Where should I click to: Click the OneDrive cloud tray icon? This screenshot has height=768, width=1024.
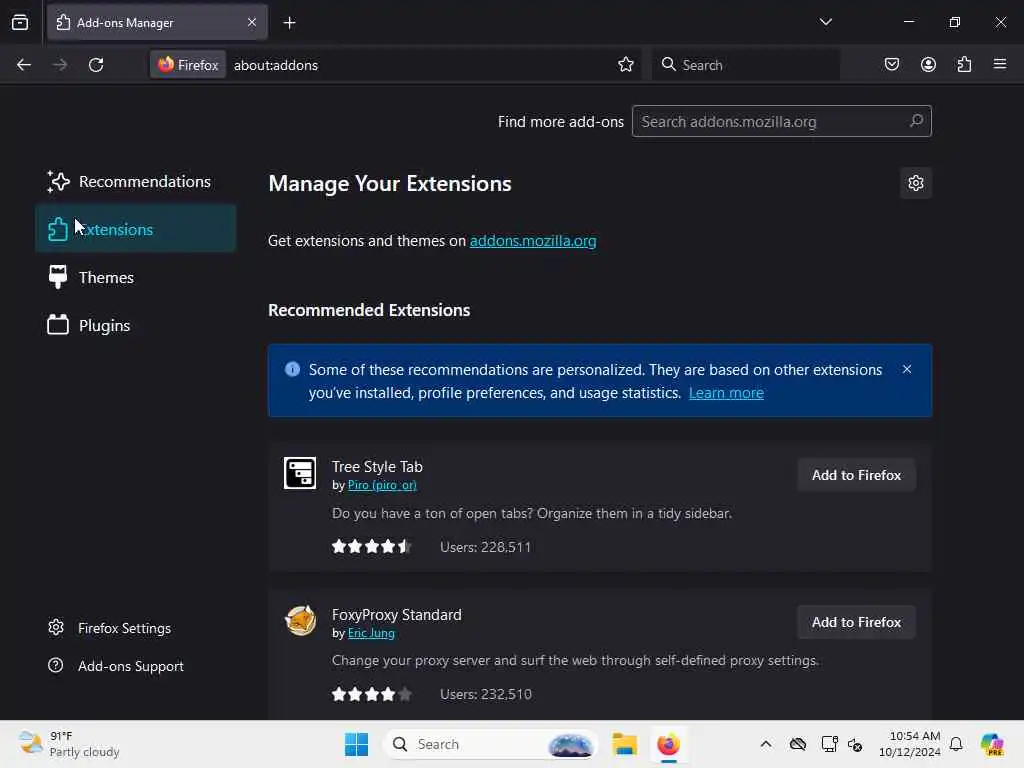click(x=798, y=744)
